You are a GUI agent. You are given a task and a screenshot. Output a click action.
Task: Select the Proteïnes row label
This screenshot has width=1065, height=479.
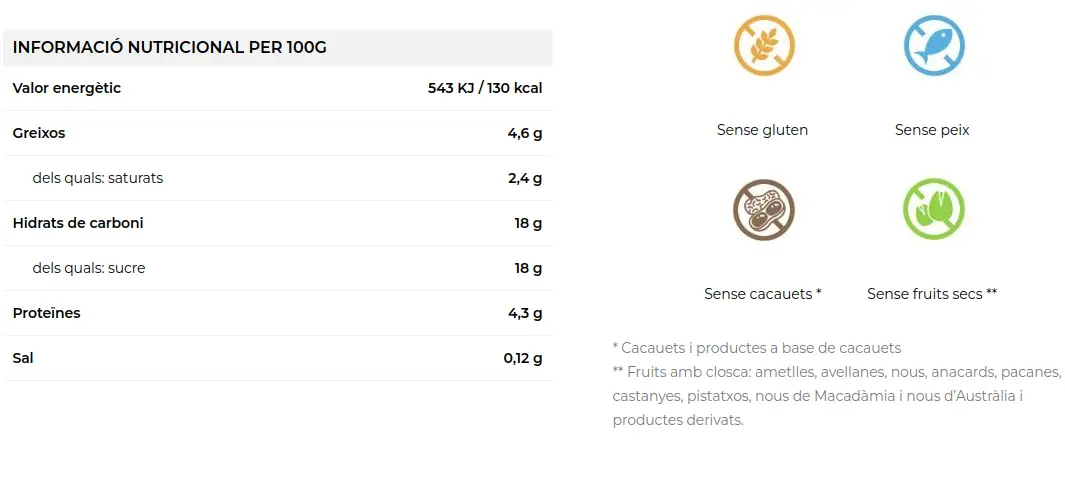click(46, 313)
